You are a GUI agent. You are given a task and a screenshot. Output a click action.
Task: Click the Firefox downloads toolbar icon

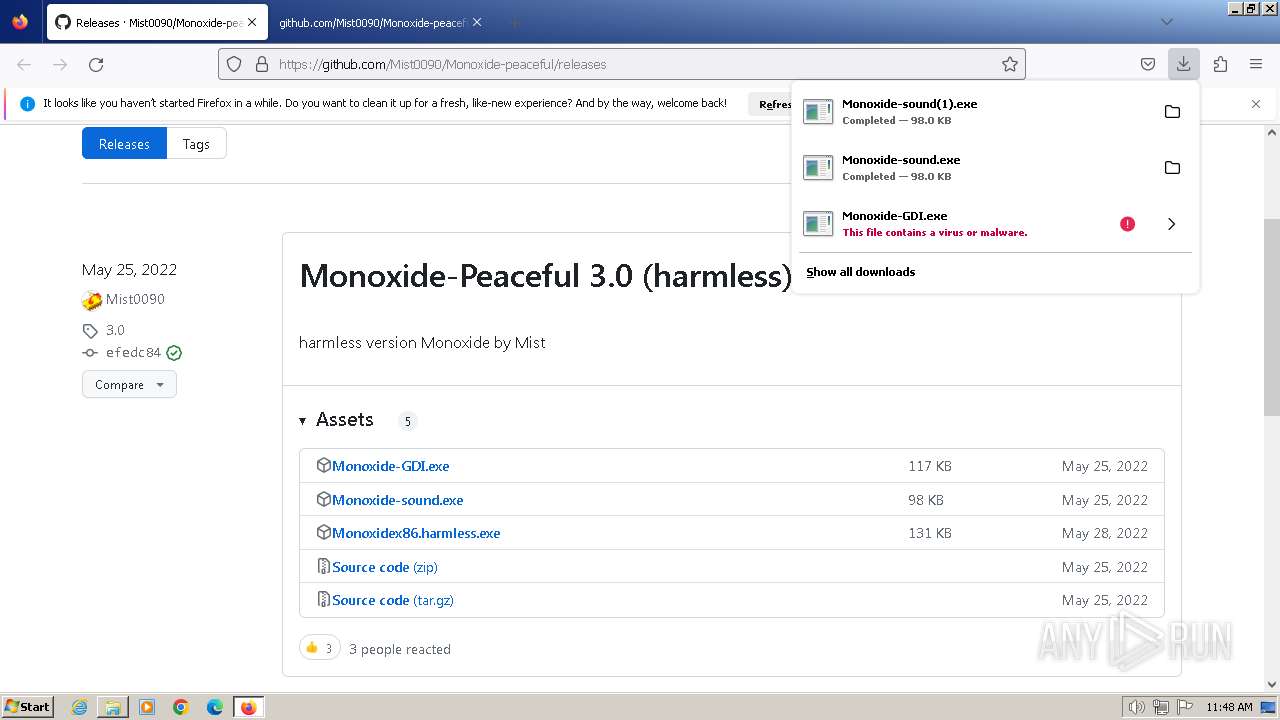point(1183,64)
